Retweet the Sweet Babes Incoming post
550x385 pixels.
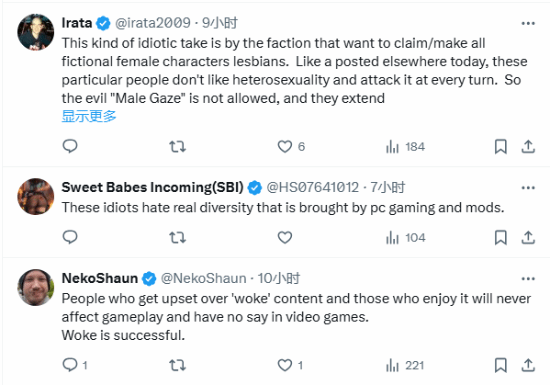pos(177,238)
